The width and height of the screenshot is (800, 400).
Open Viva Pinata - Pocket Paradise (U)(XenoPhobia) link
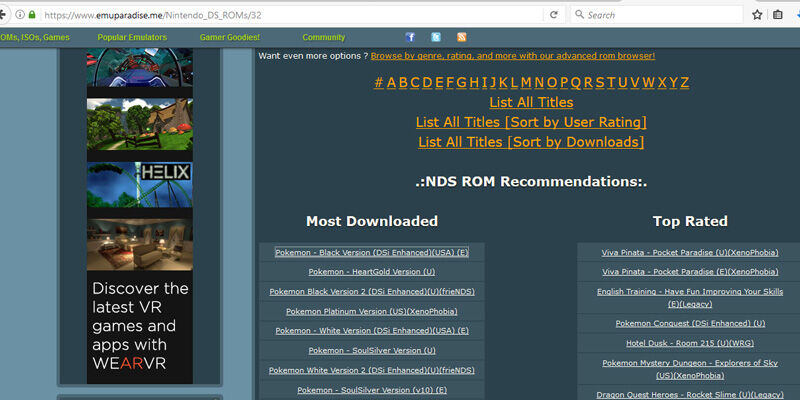tap(690, 253)
